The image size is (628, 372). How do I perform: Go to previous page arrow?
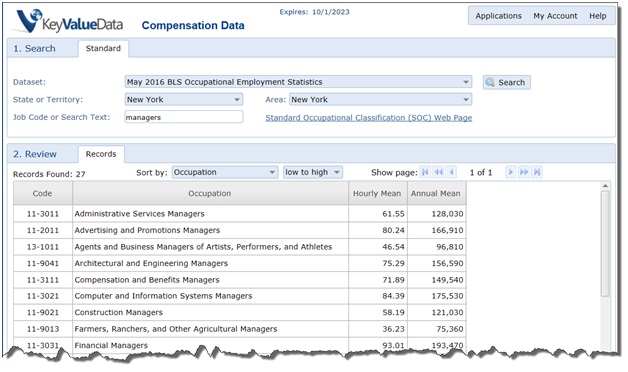coord(451,172)
